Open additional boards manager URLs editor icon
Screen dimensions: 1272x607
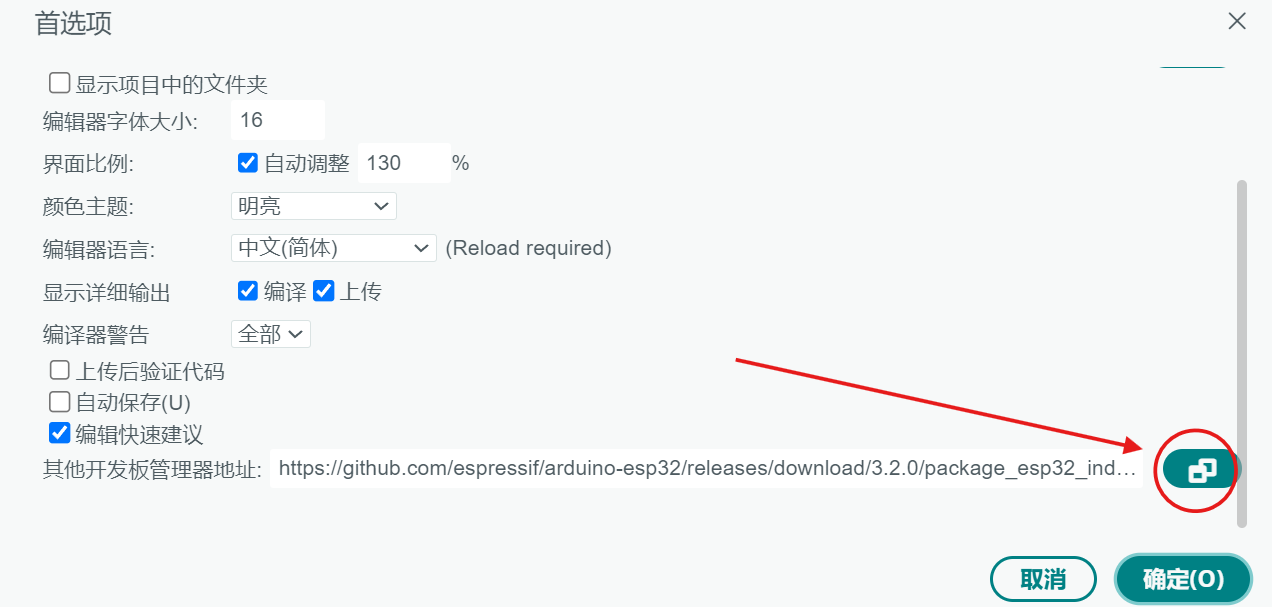click(x=1201, y=470)
